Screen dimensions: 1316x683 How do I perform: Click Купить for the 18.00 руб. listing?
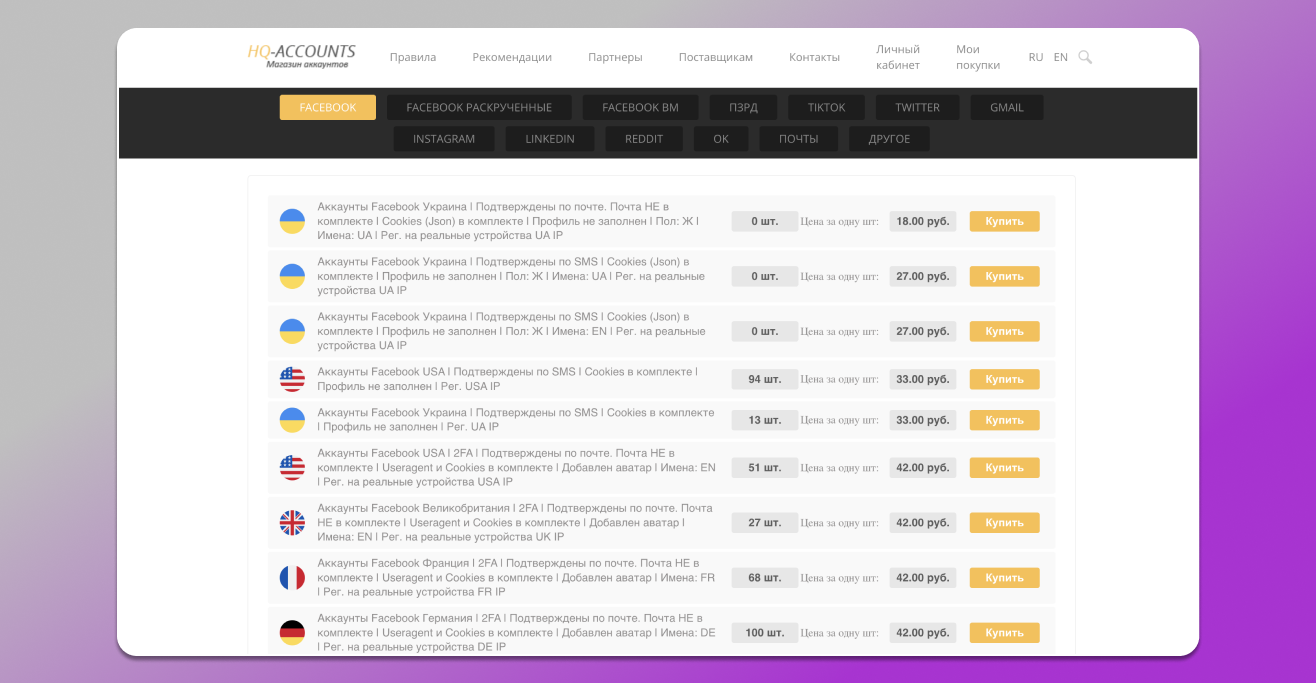[x=1004, y=221]
